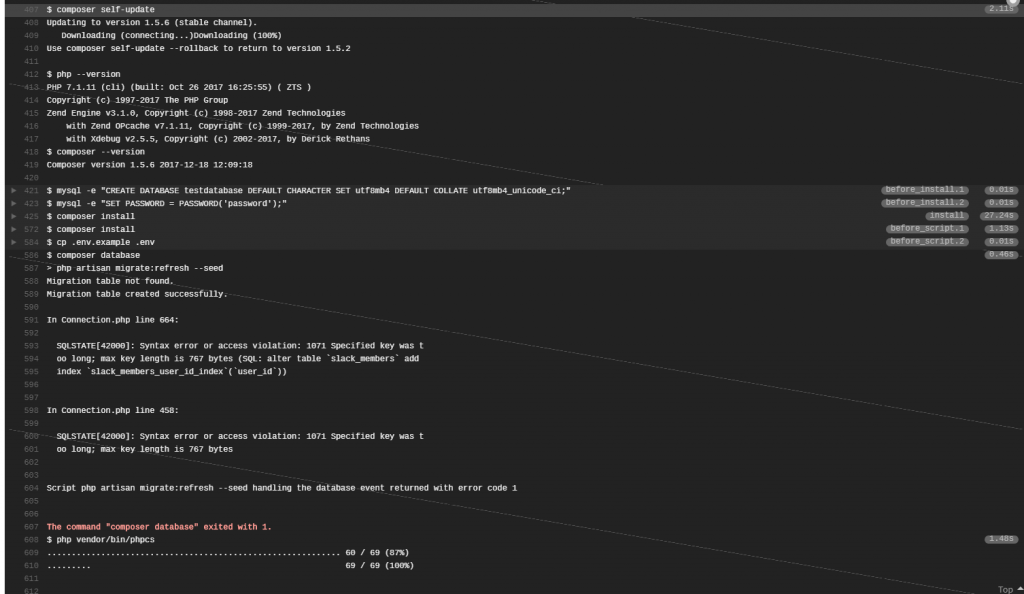Click the '$ php --version' command line
This screenshot has width=1024, height=594.
point(84,74)
